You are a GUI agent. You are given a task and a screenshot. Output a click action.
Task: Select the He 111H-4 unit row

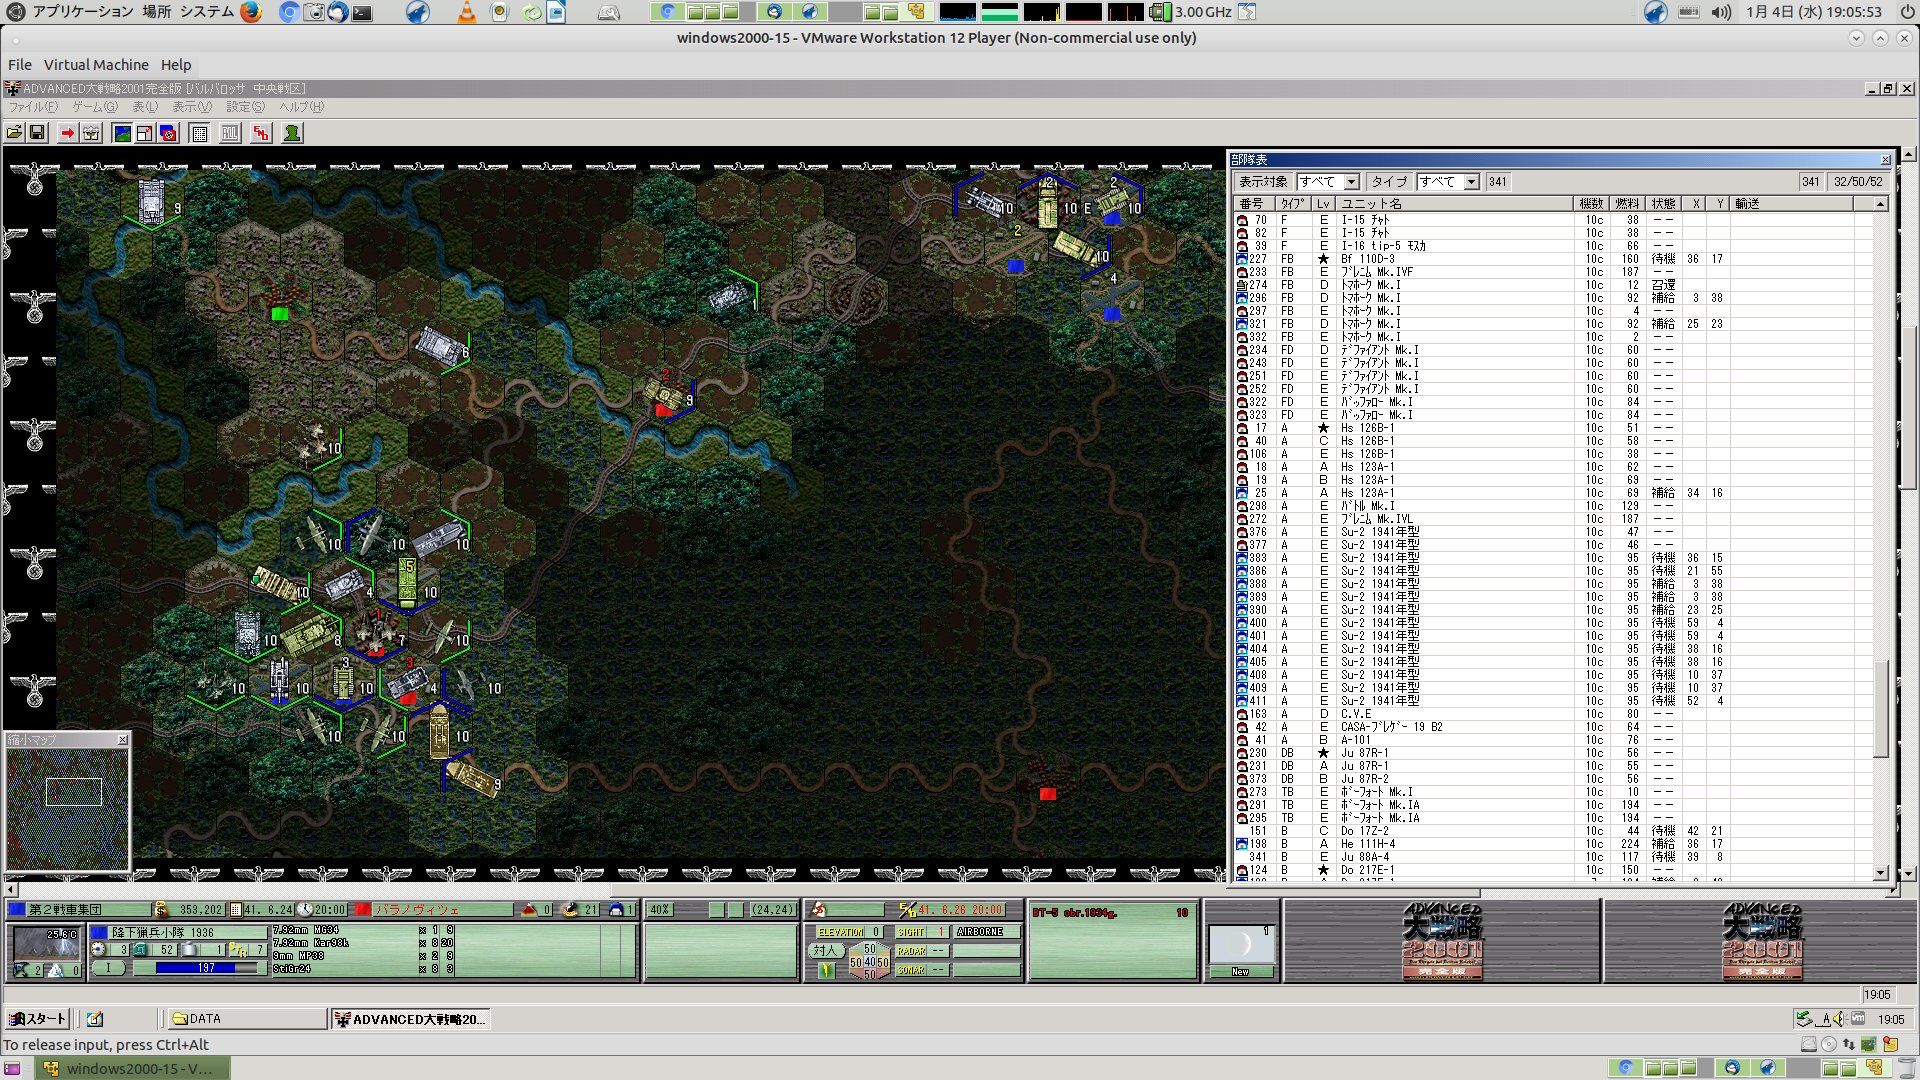(1553, 844)
